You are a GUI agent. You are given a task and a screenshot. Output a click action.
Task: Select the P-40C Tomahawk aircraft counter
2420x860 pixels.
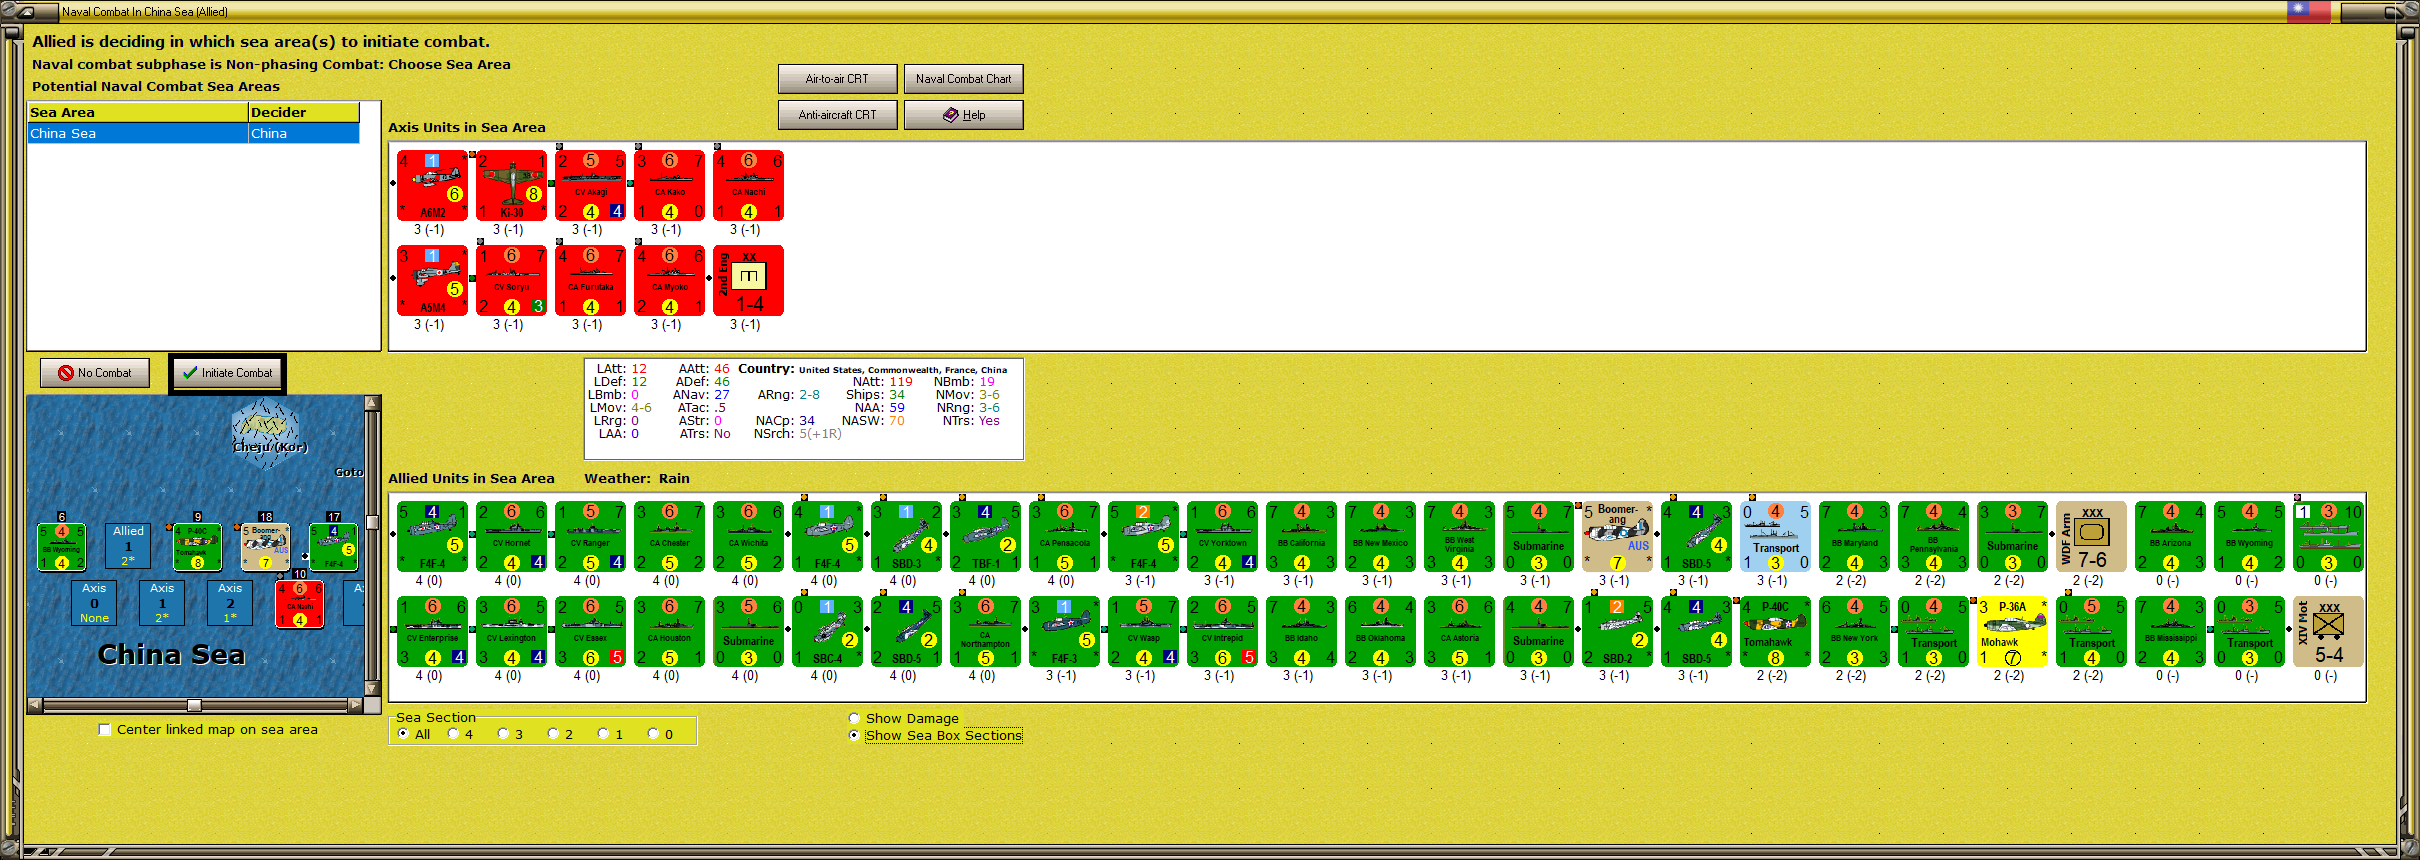coord(1775,632)
